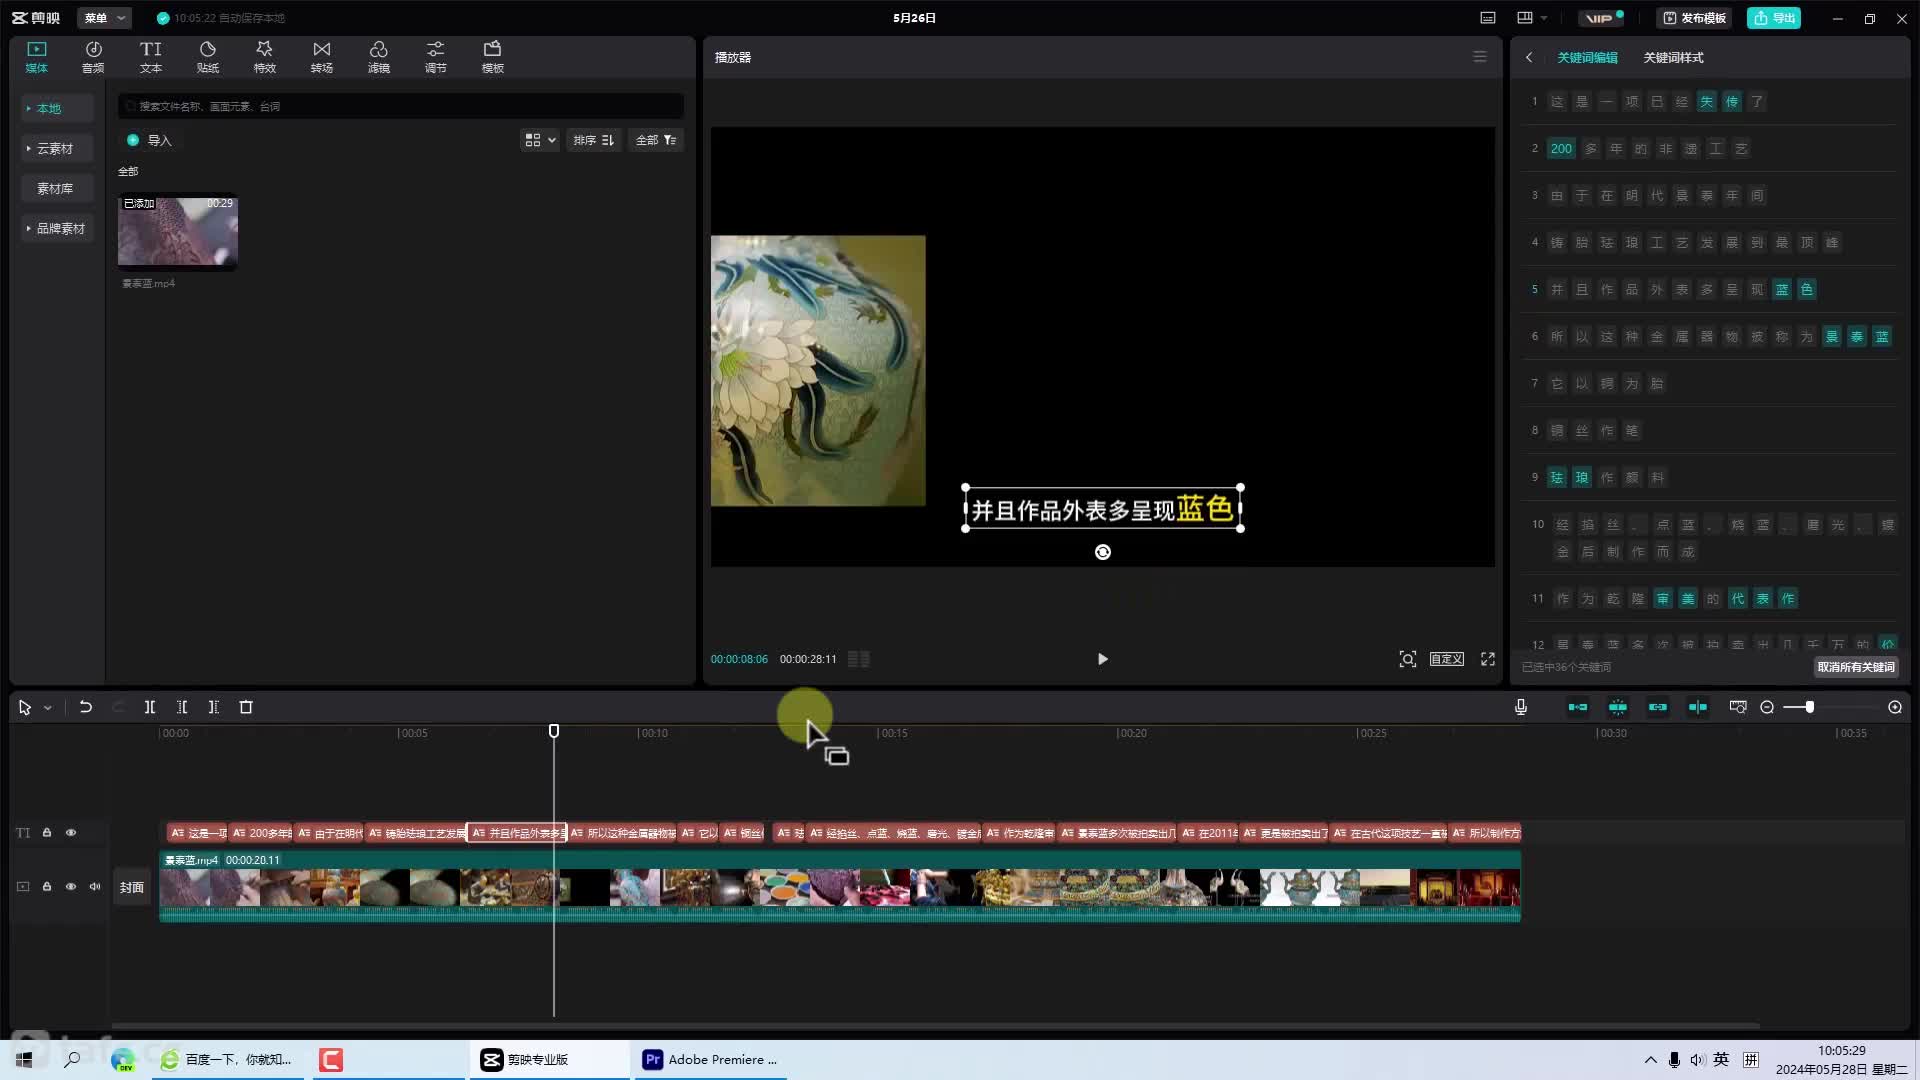
Task: Click the trim-left split icon
Action: [x=182, y=707]
